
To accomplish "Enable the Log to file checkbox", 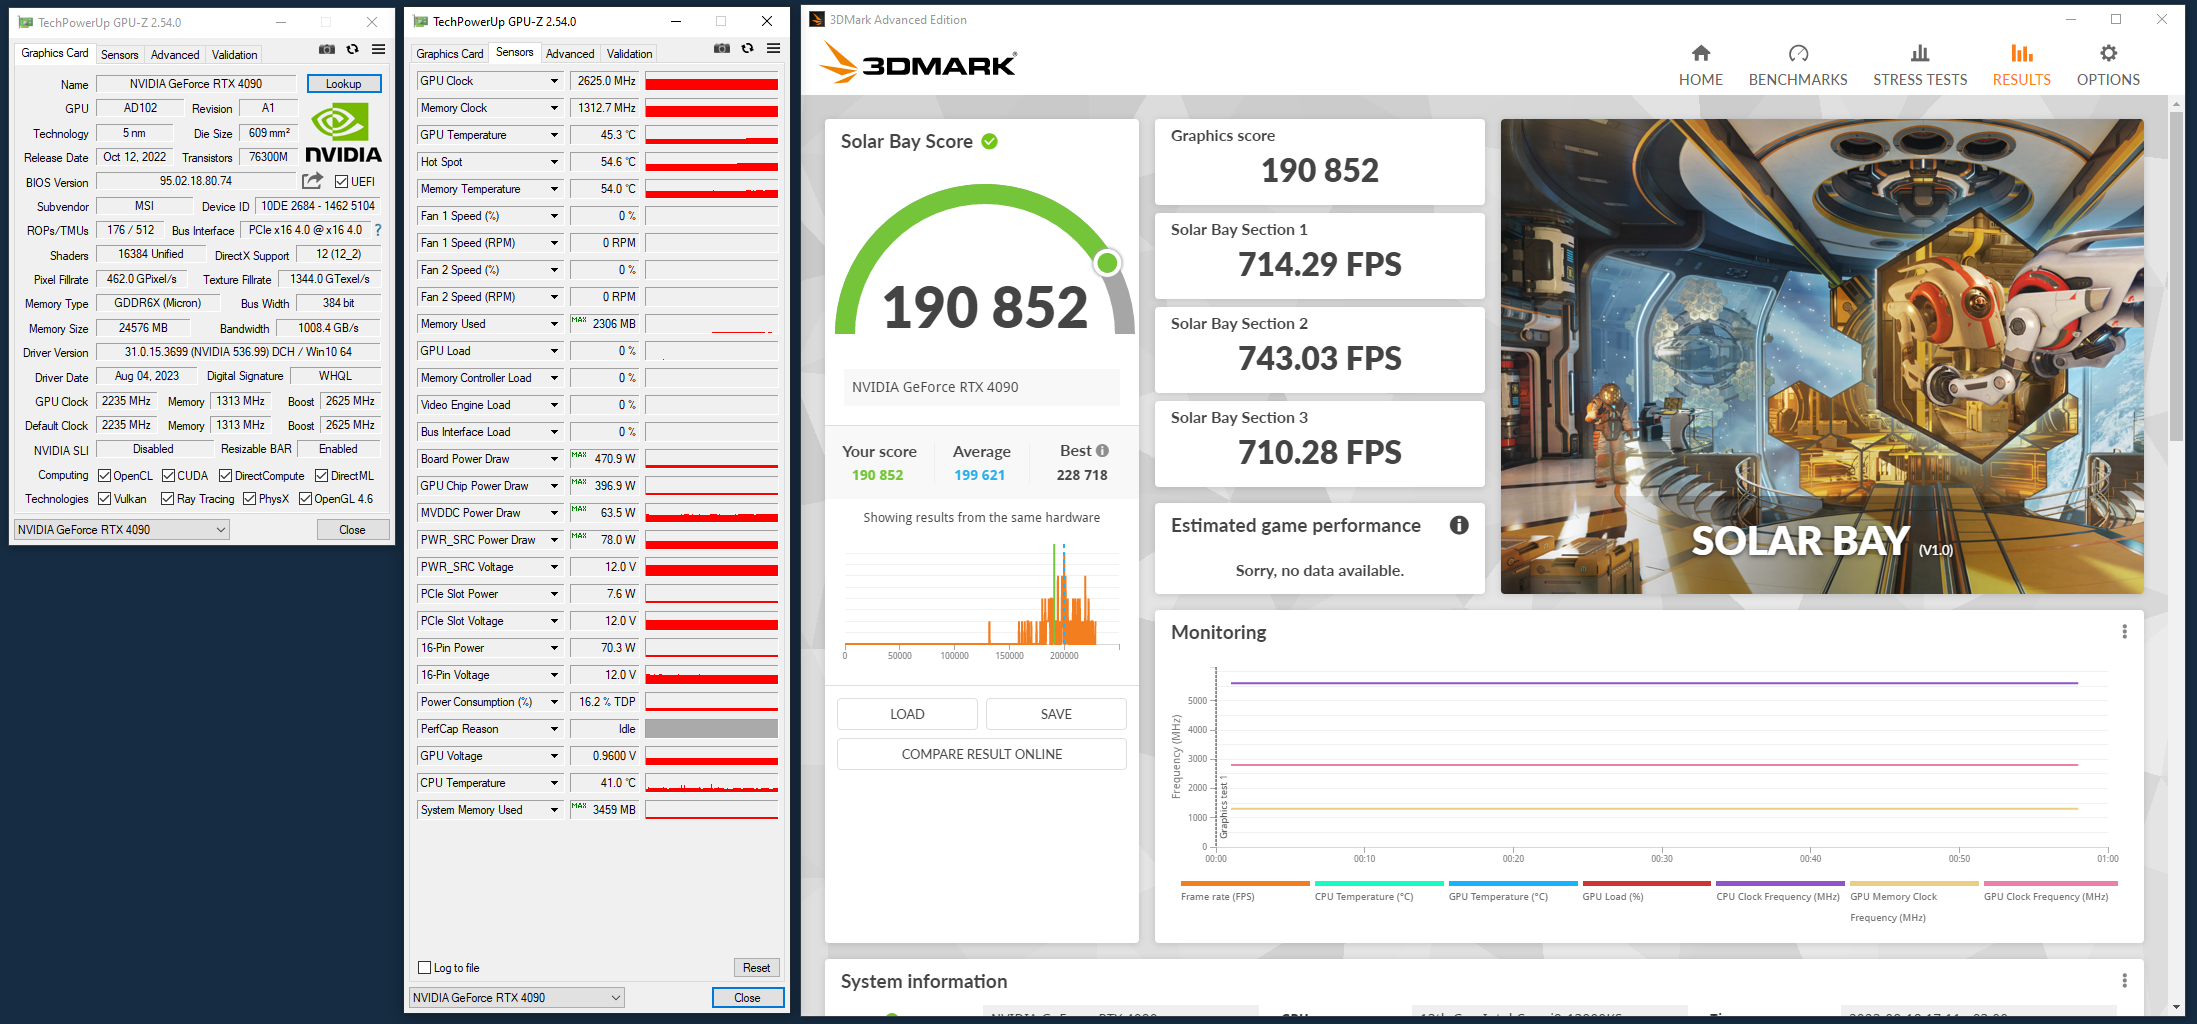I will point(424,968).
